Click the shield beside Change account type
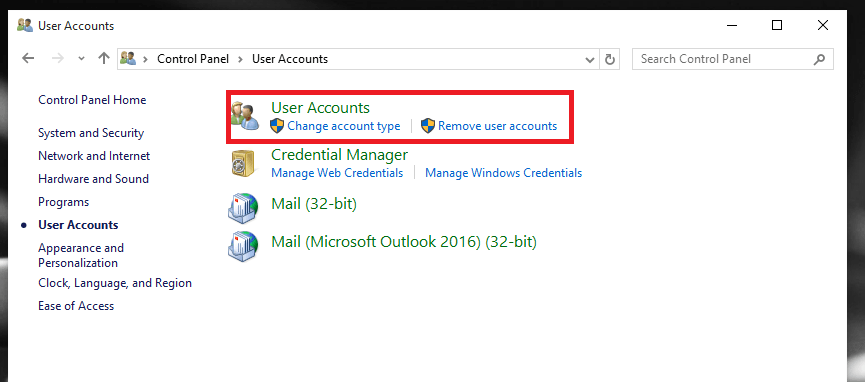 277,126
